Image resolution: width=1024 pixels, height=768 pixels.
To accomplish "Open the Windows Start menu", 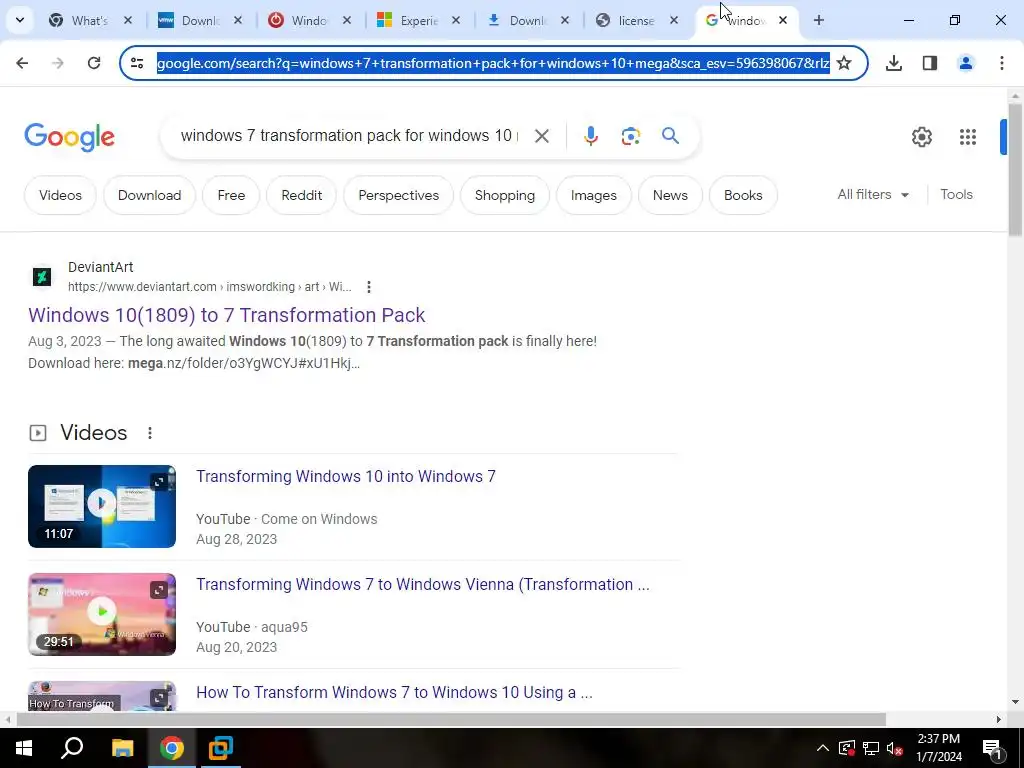I will [x=24, y=748].
